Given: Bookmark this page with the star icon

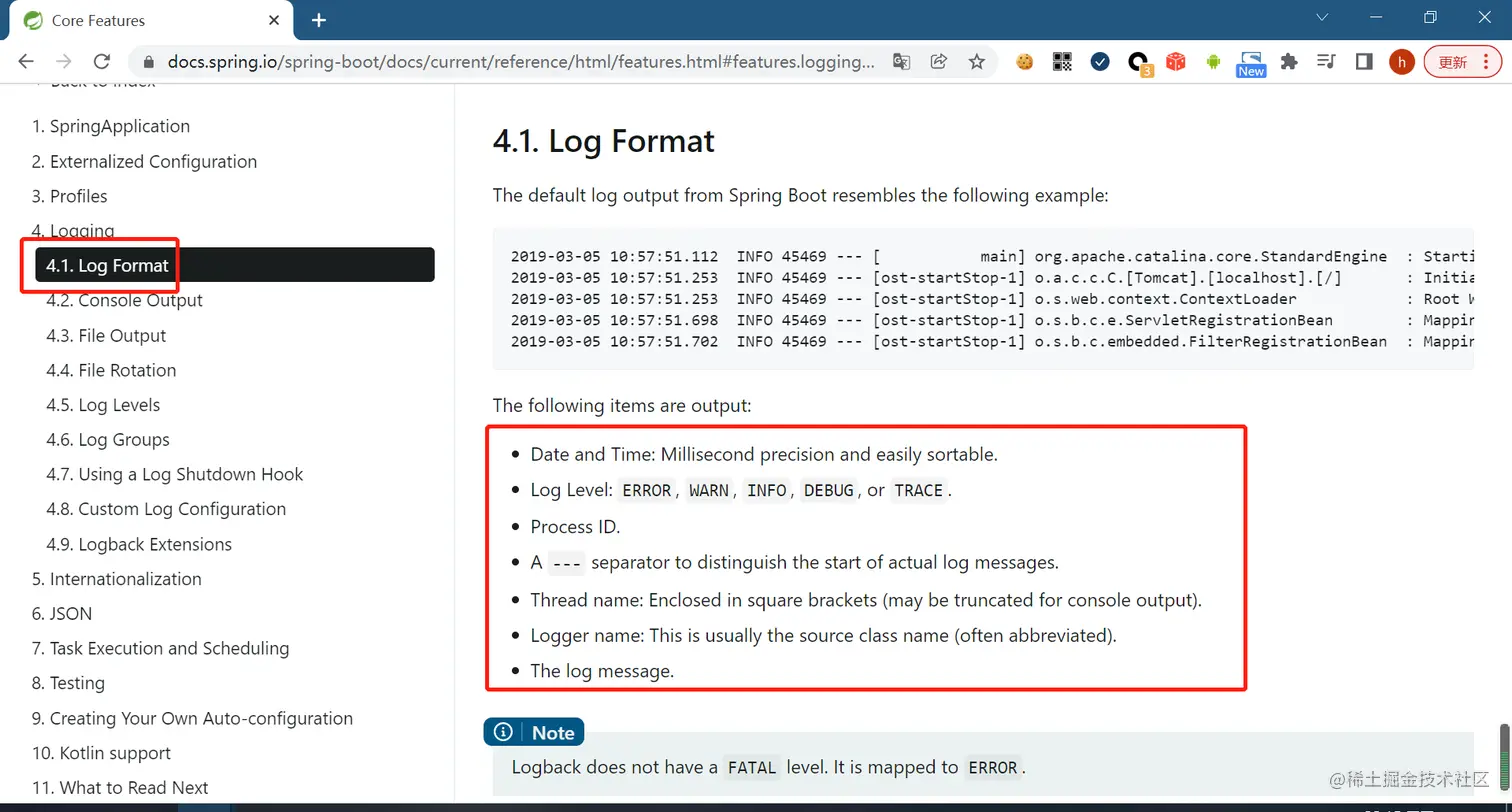Looking at the screenshot, I should coord(977,62).
